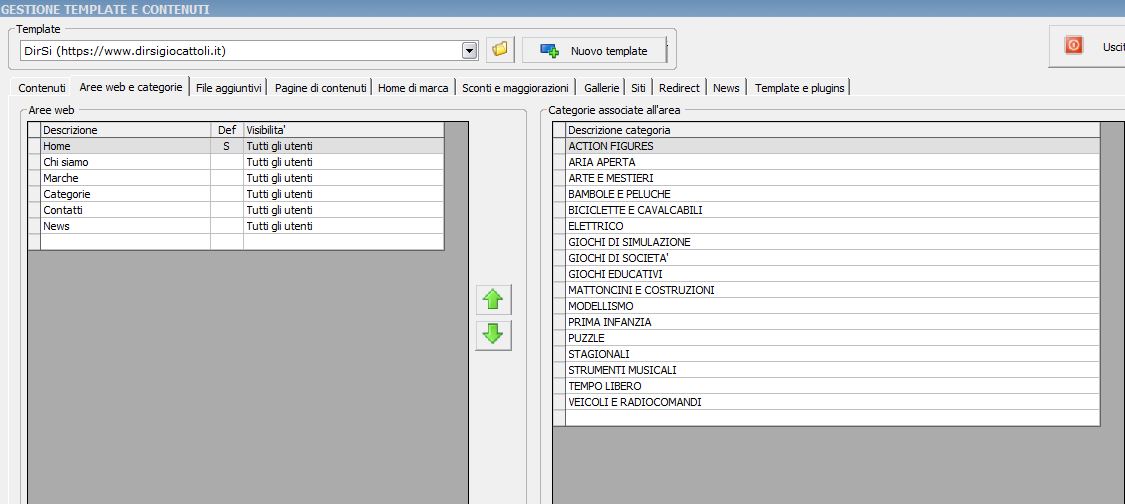Screen dimensions: 1125x504
Task: Select the BAMBOLE E PELUCHE category
Action: pyautogui.click(x=827, y=194)
